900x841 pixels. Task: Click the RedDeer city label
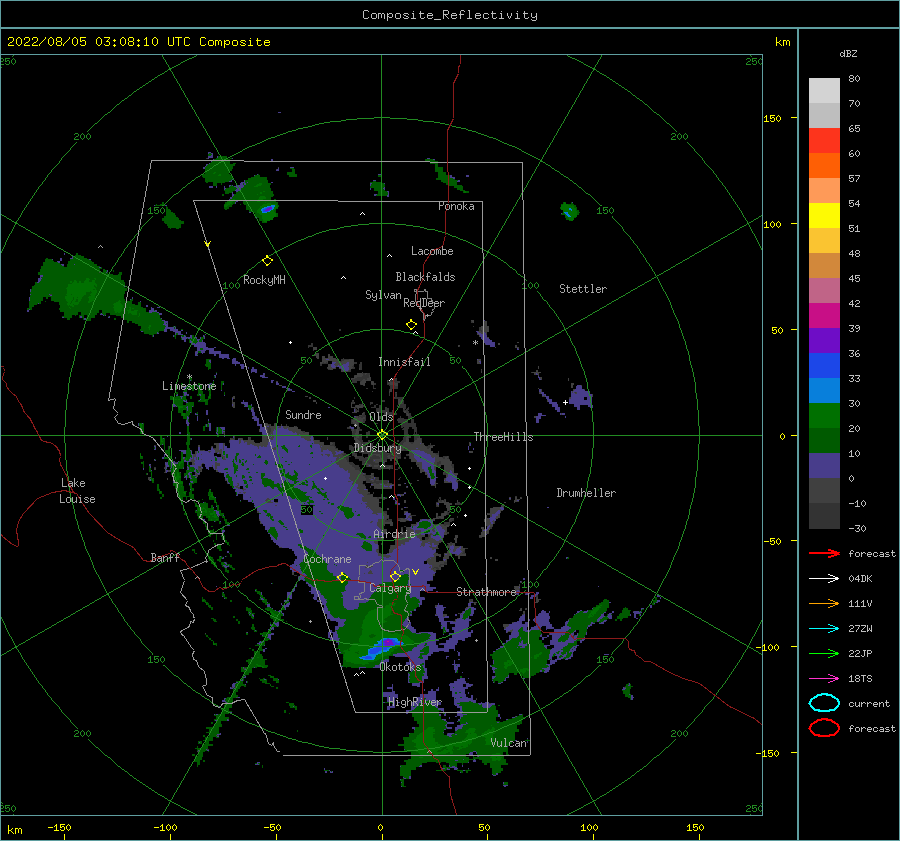coord(424,303)
